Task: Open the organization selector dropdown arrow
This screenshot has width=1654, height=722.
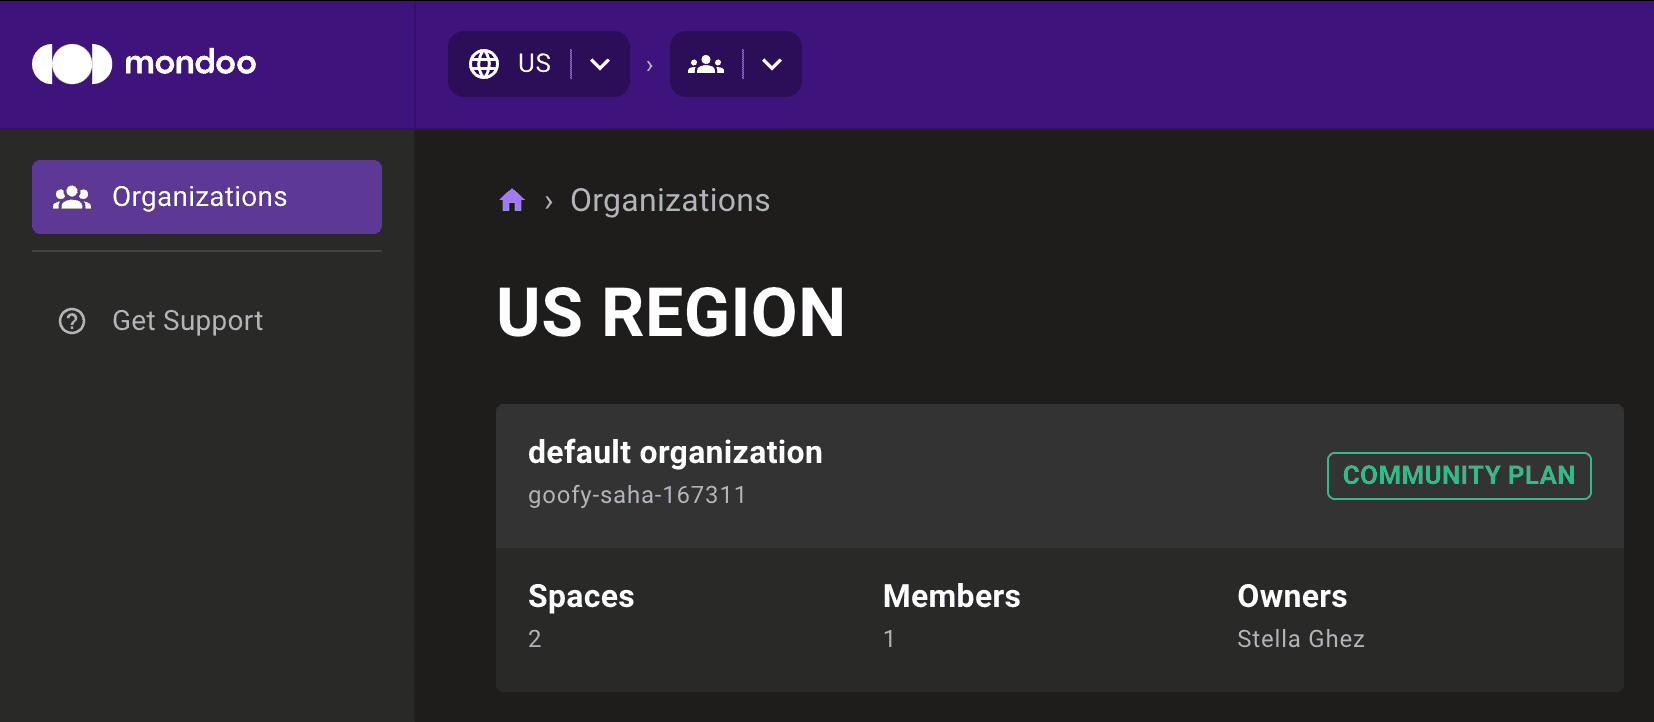Action: (772, 64)
